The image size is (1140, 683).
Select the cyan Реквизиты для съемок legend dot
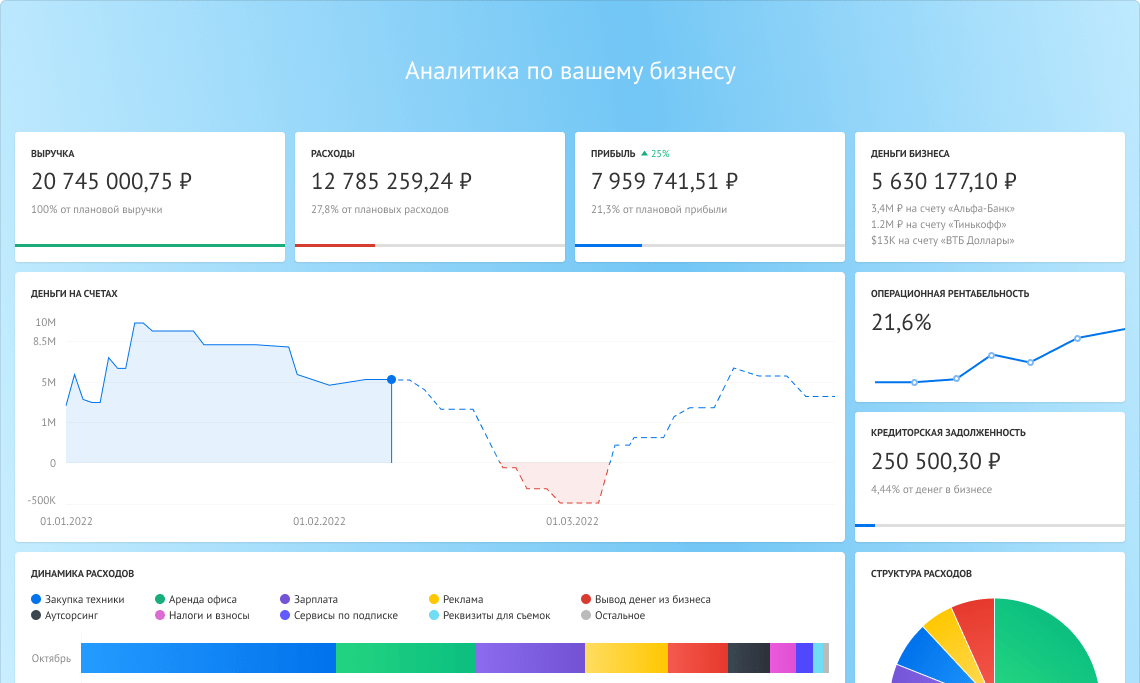tap(434, 615)
